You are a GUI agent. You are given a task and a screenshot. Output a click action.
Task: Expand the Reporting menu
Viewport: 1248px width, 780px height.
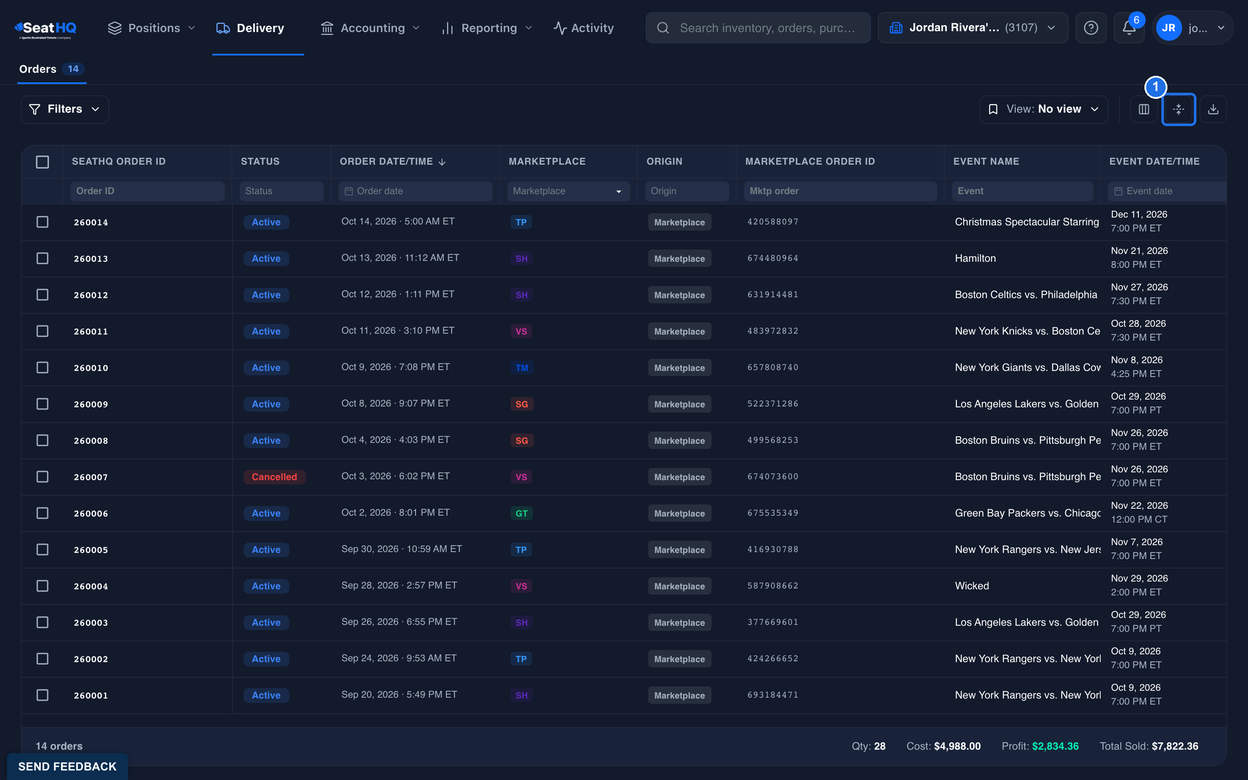pyautogui.click(x=487, y=28)
